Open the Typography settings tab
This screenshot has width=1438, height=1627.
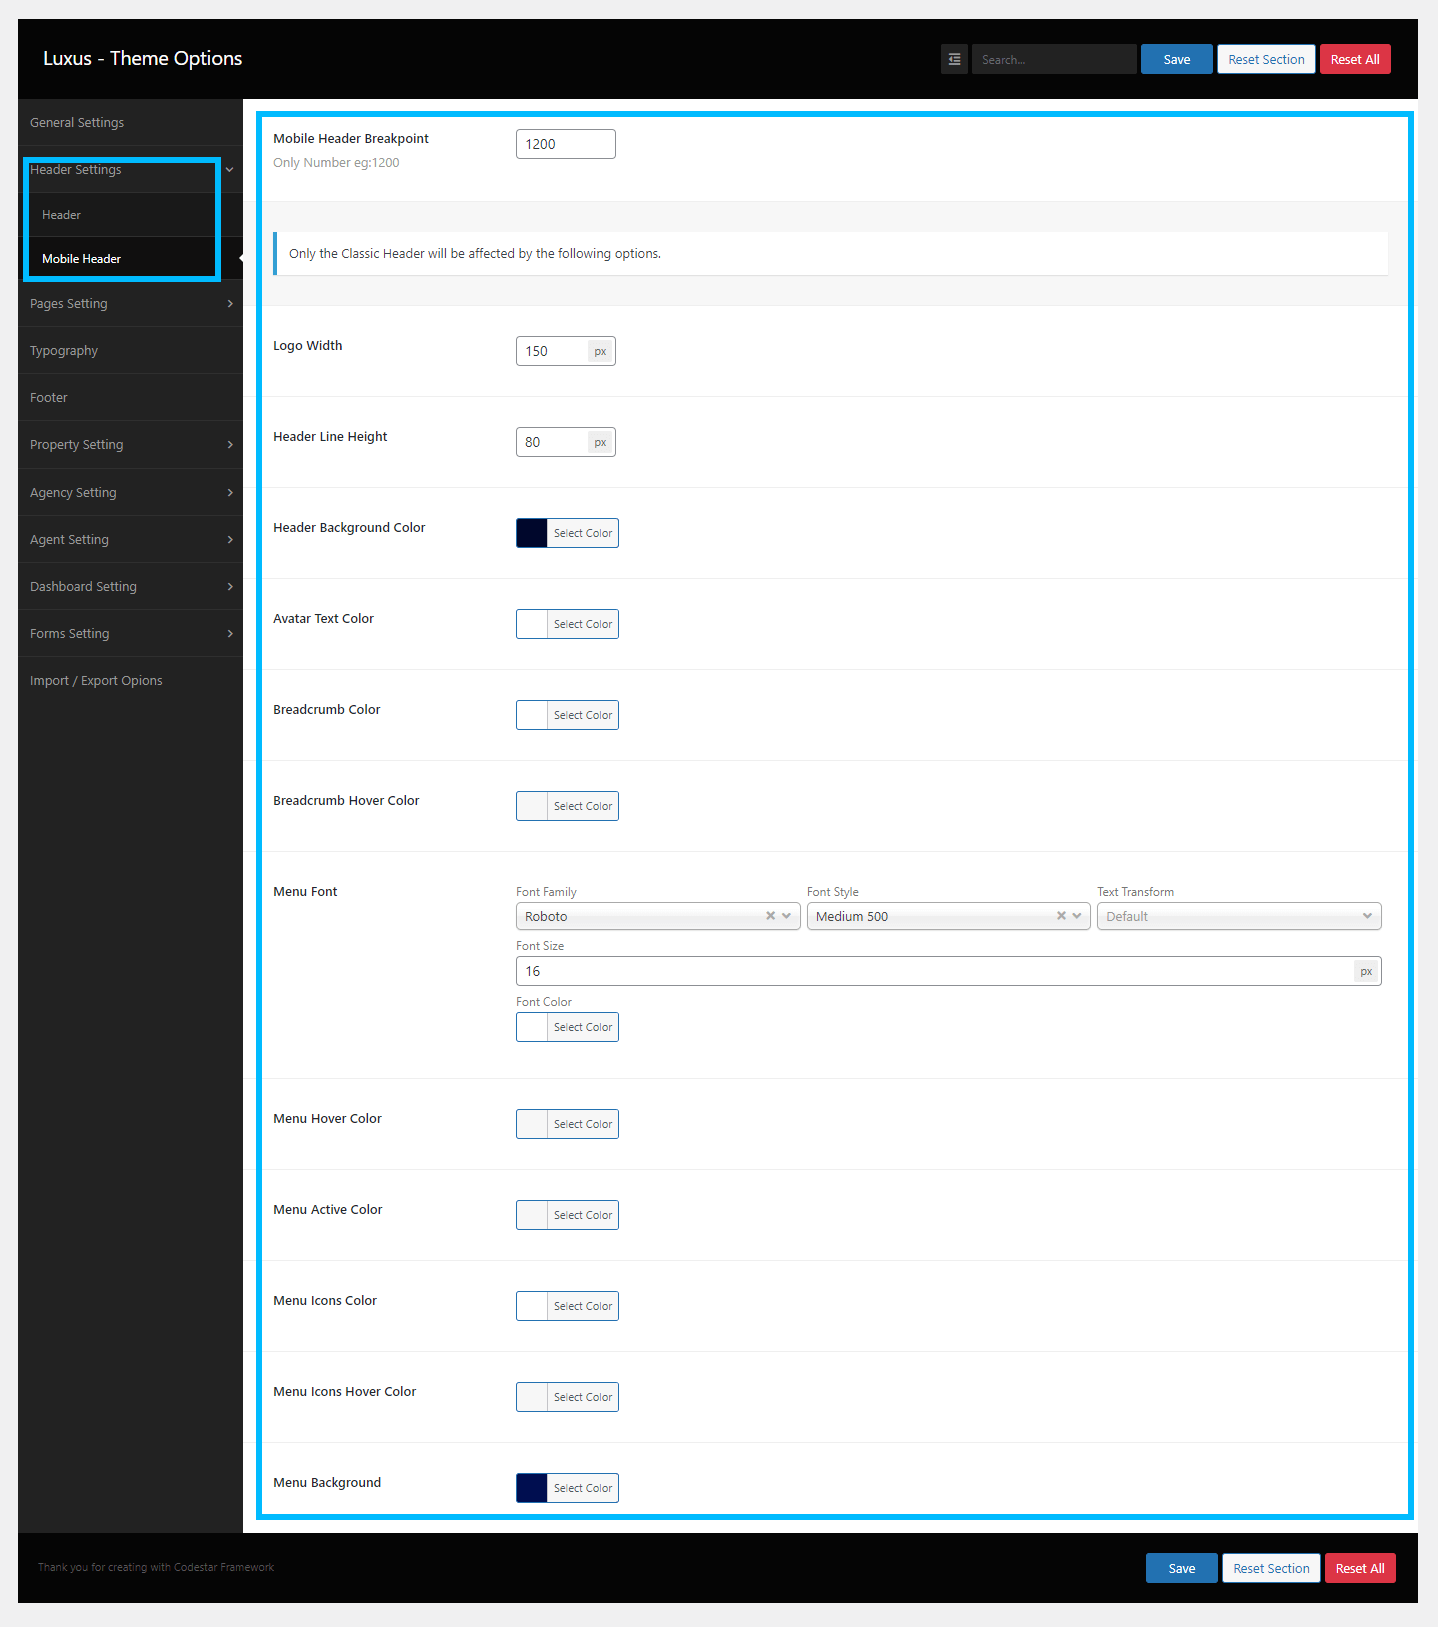click(64, 351)
